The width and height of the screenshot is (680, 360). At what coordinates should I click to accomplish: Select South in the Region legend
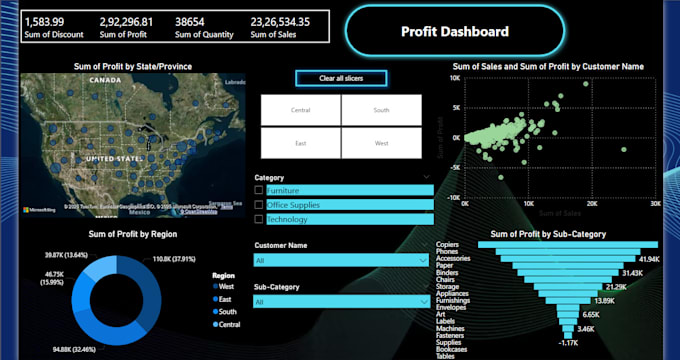(224, 312)
